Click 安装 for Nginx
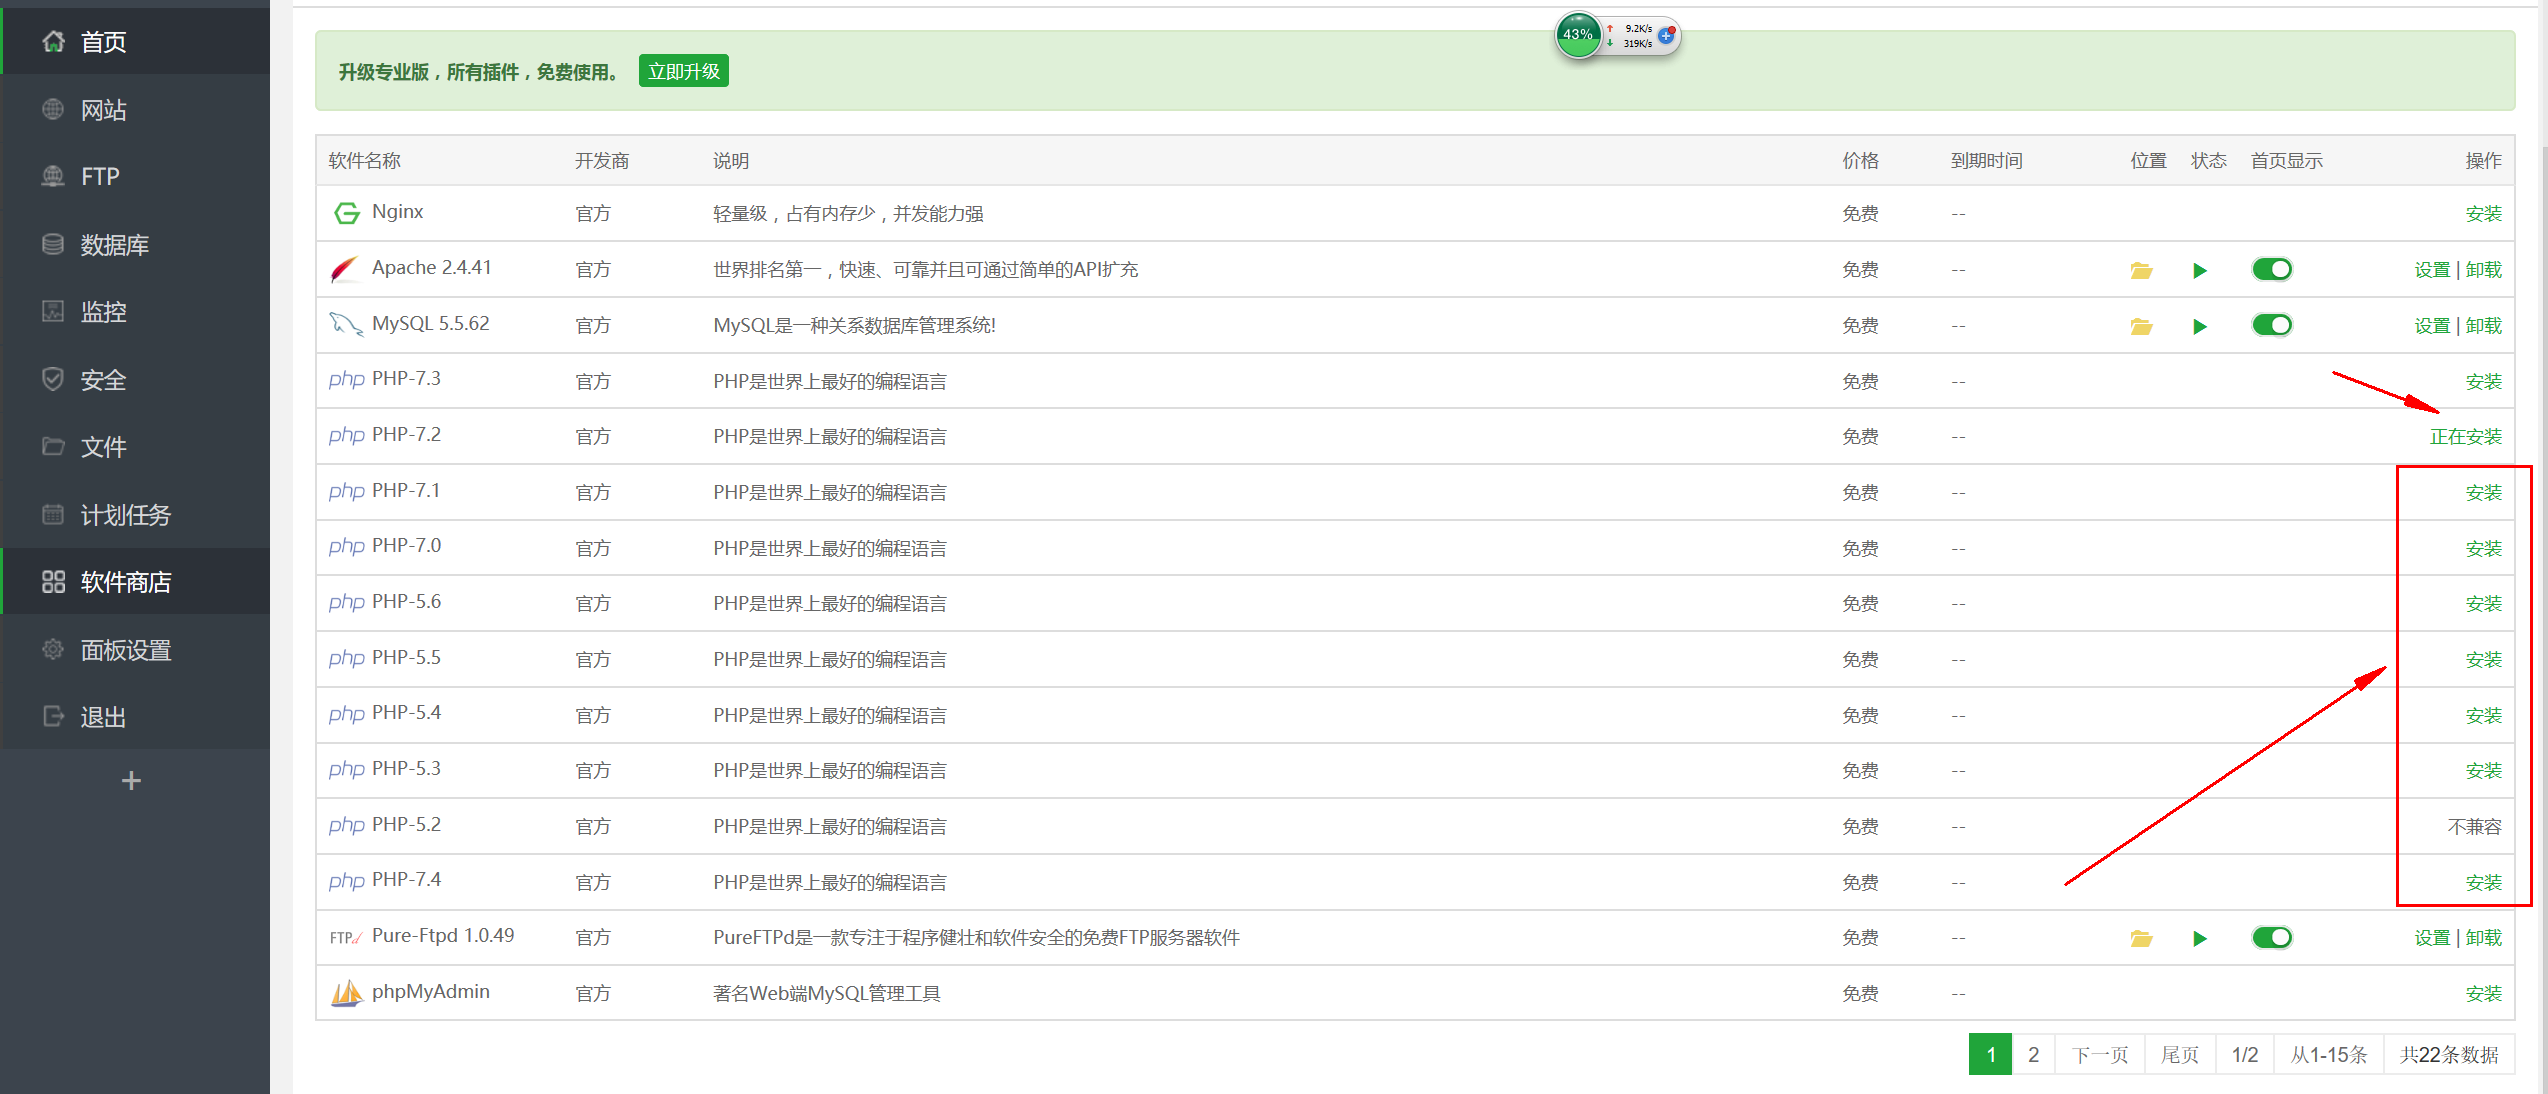The width and height of the screenshot is (2548, 1094). tap(2484, 213)
